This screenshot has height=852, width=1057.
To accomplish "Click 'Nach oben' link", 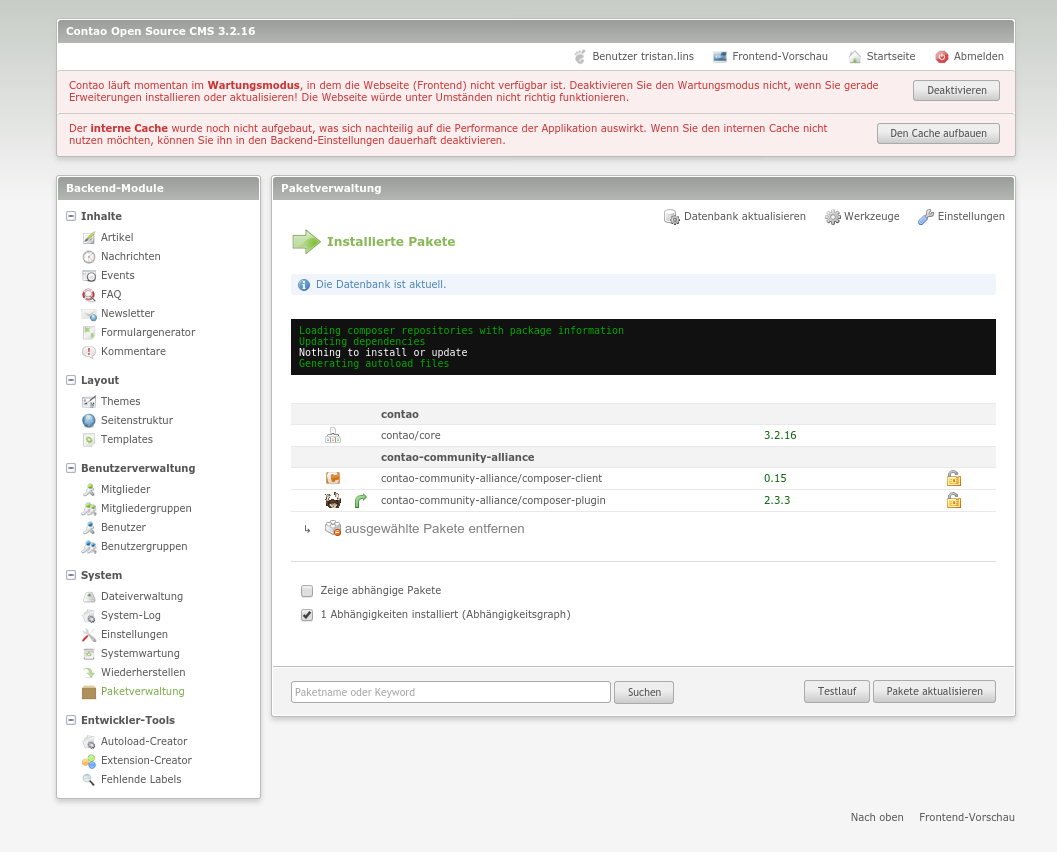I will click(x=877, y=818).
